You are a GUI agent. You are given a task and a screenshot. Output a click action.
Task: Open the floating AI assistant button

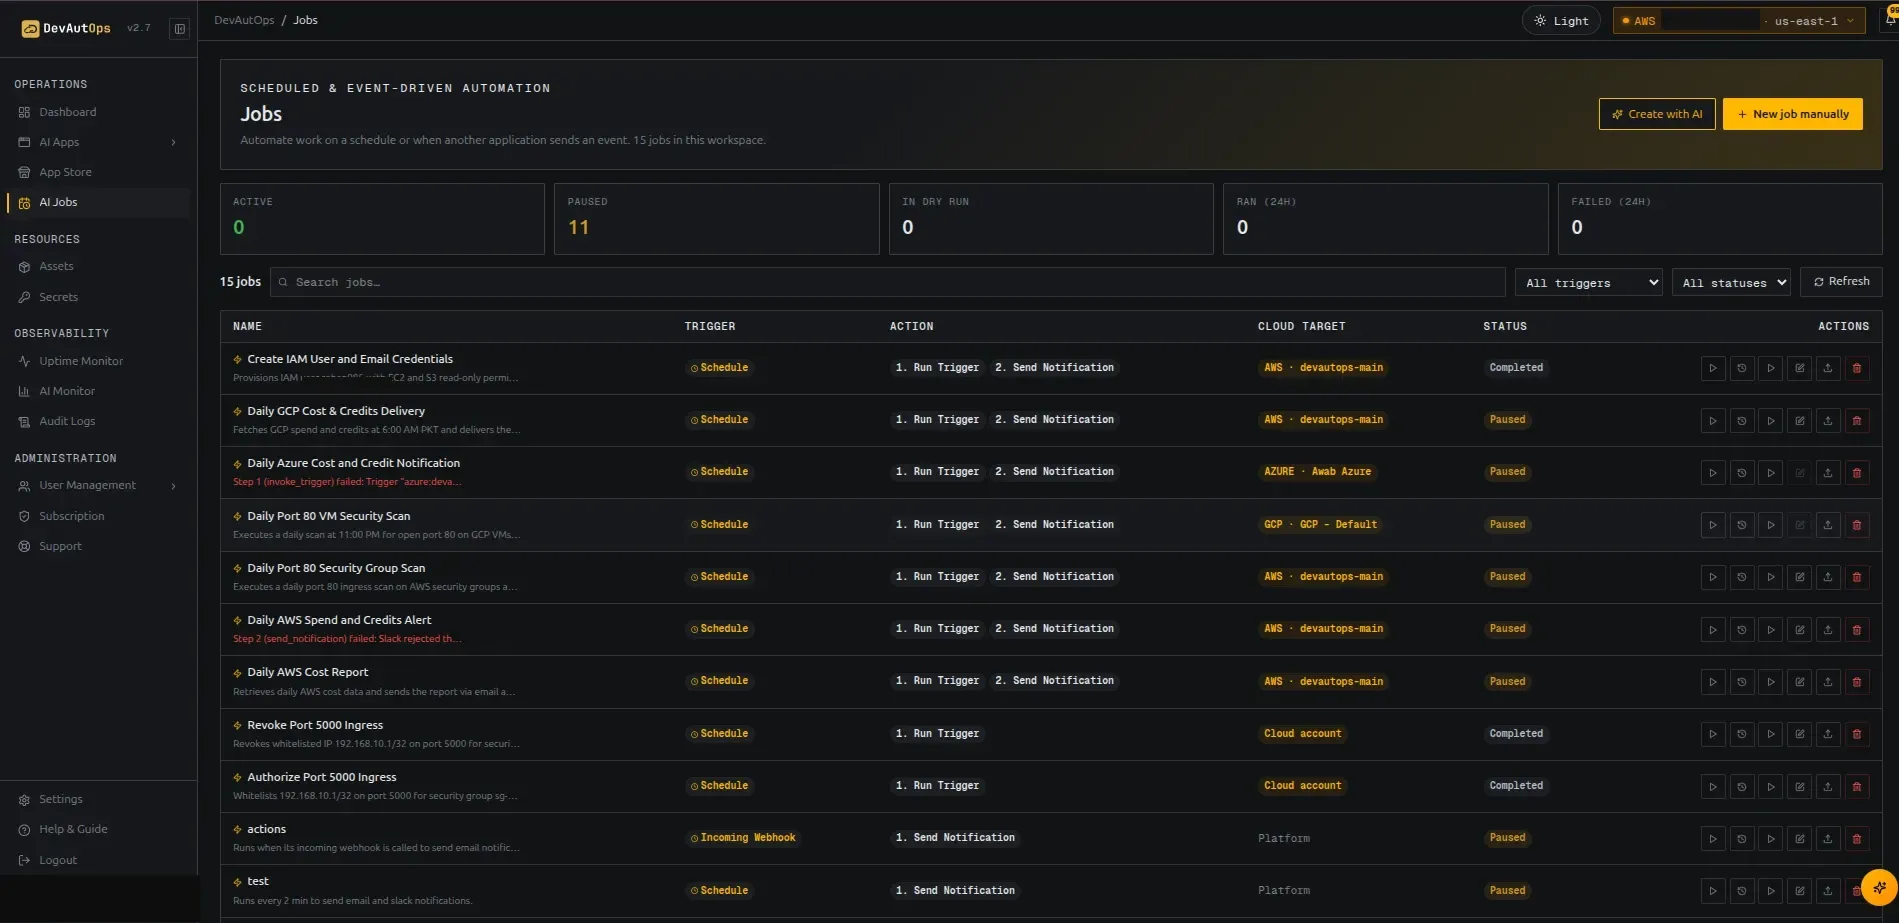1879,887
